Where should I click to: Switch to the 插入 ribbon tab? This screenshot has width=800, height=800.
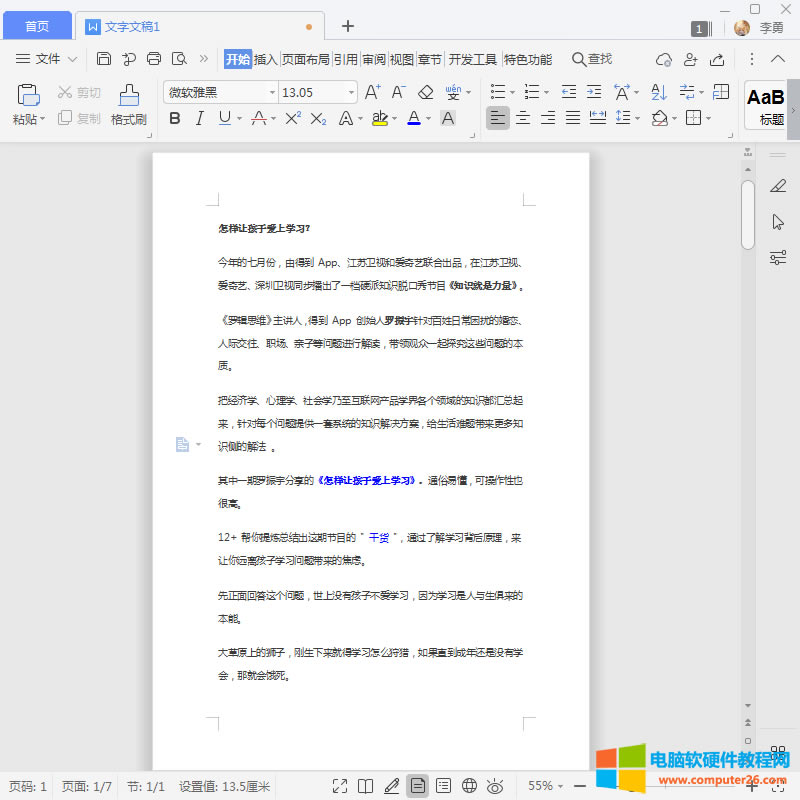point(265,59)
